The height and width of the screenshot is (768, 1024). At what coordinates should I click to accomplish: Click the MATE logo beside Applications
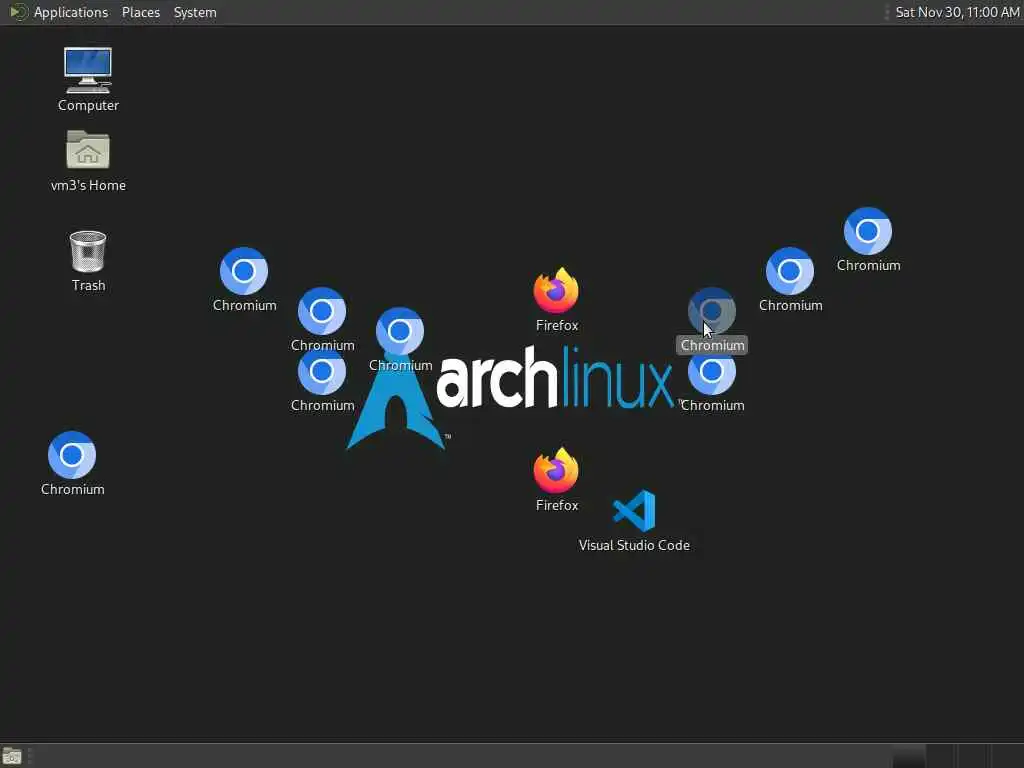tap(18, 12)
